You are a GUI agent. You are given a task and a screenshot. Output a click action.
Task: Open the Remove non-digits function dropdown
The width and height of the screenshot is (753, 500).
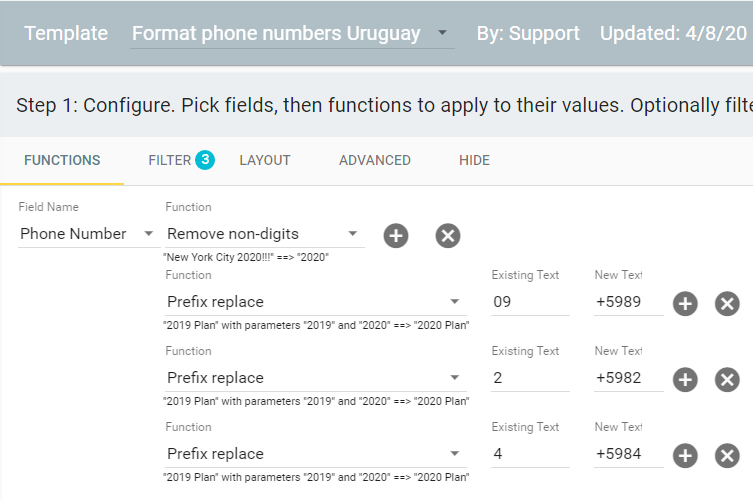tap(353, 234)
